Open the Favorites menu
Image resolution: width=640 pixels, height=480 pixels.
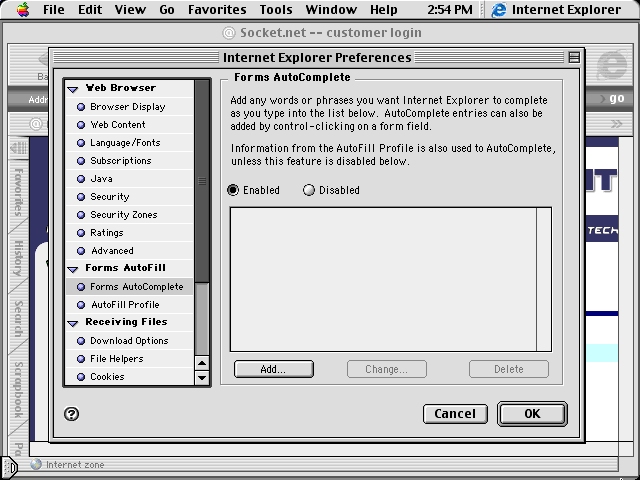[217, 9]
